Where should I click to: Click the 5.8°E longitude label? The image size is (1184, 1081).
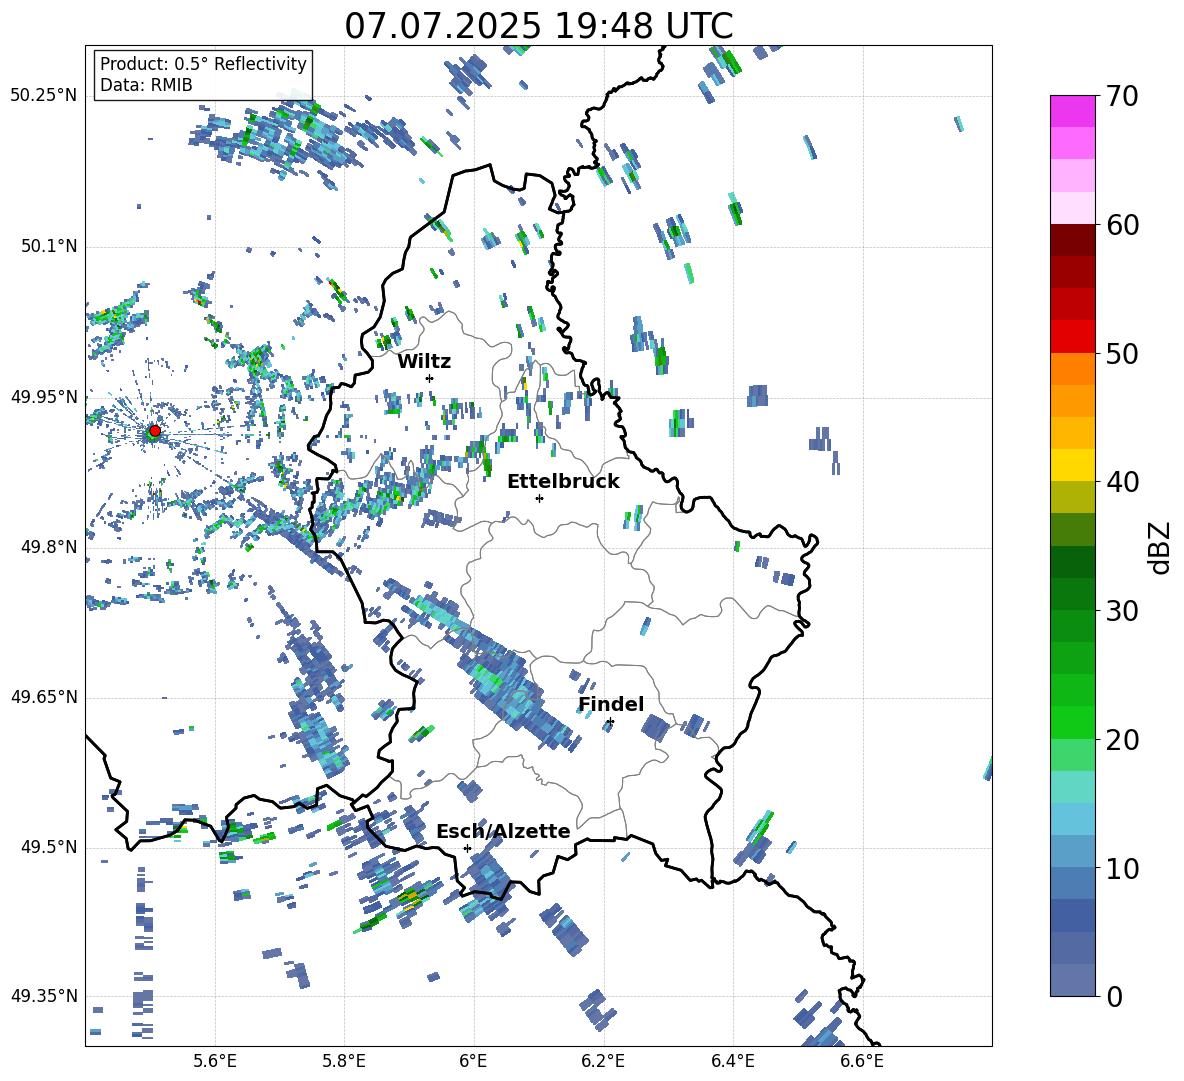coord(344,1061)
